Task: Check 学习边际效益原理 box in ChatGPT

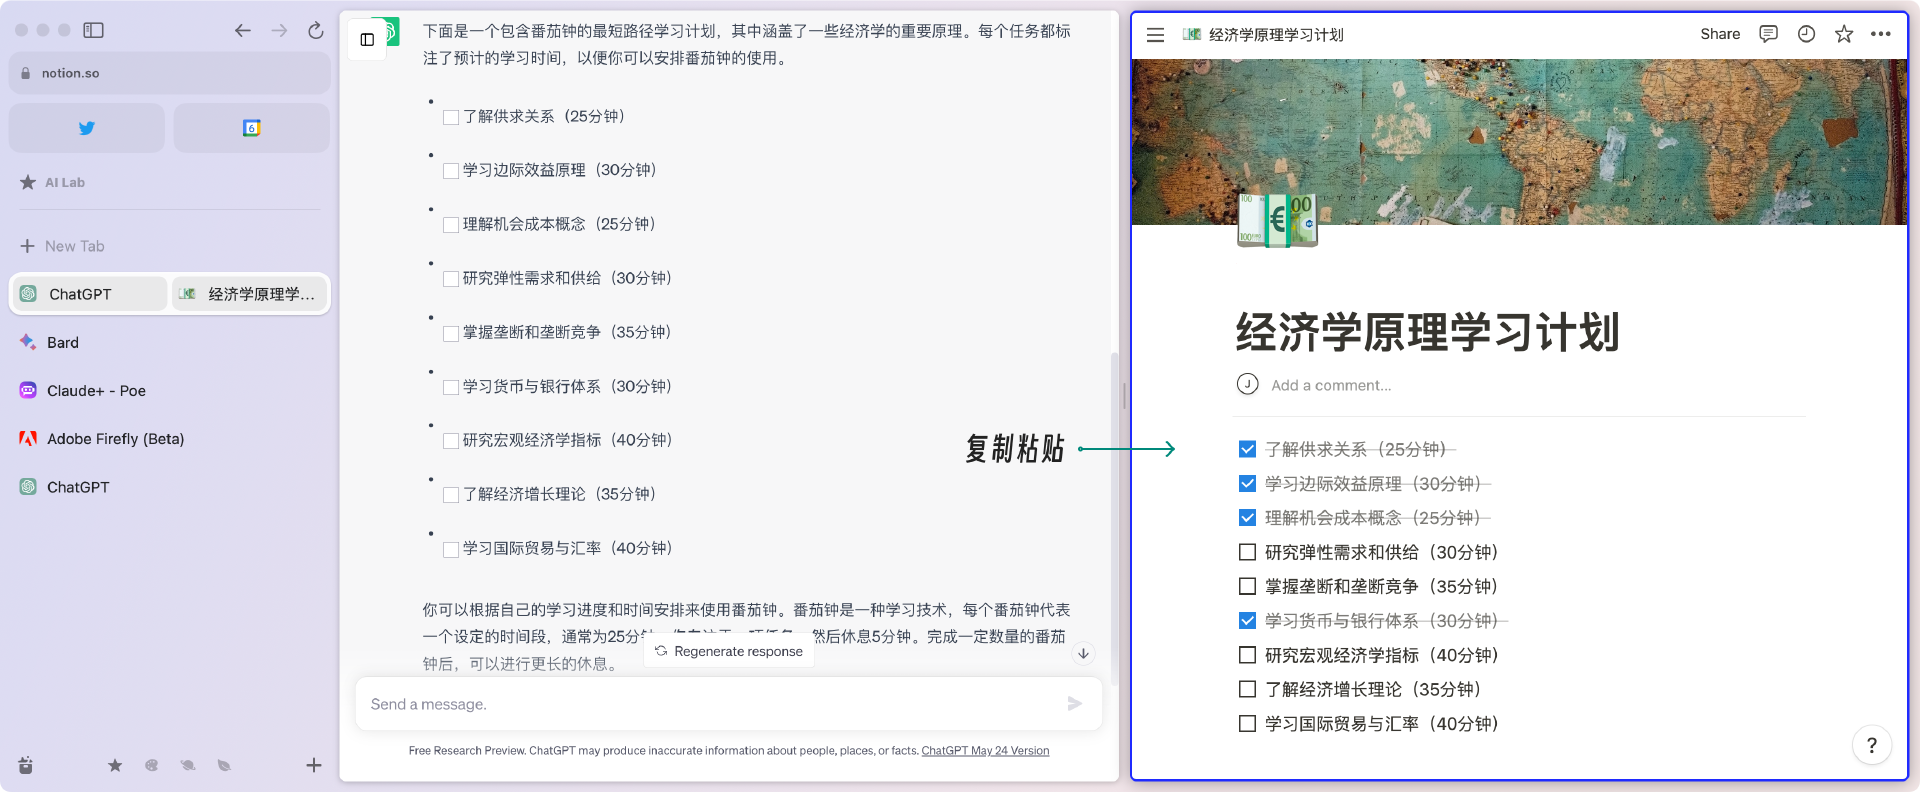Action: (451, 171)
